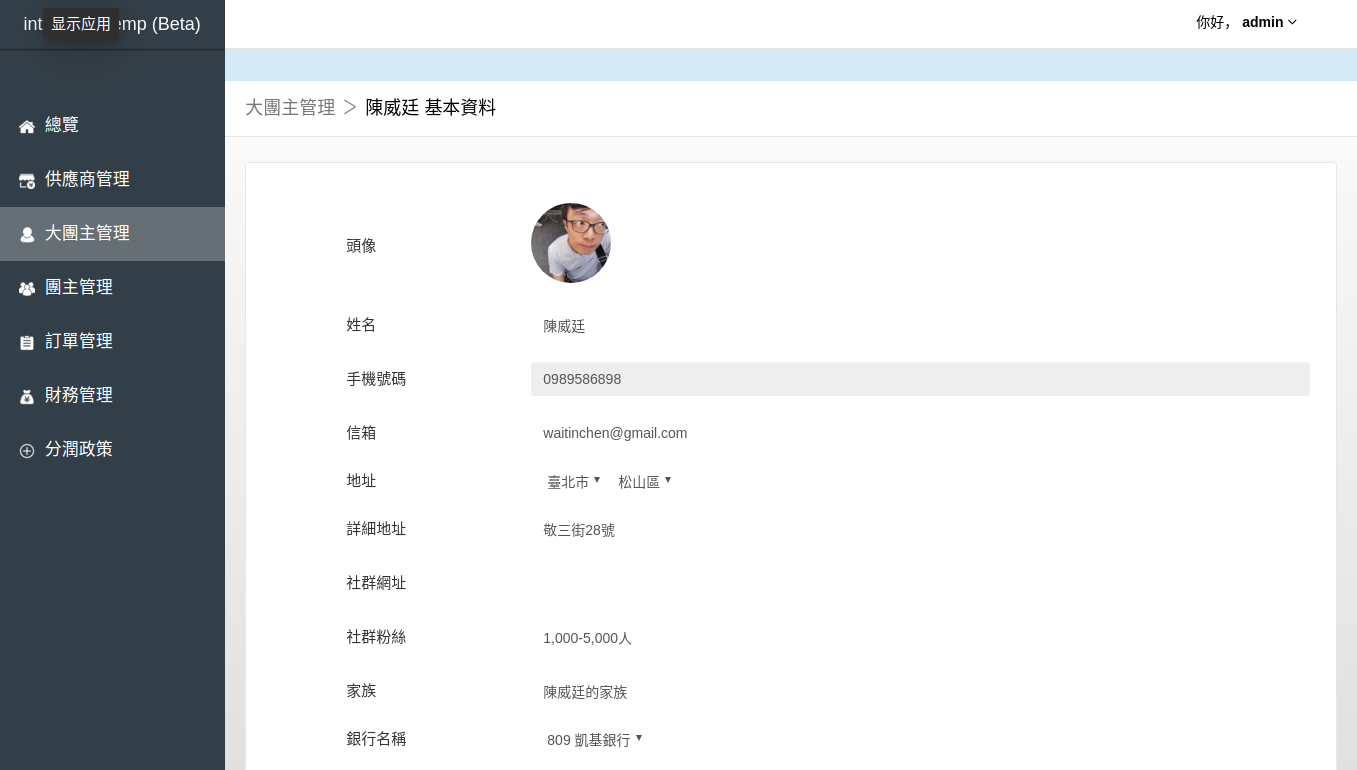Click the money bag icon beside 財務管理
Image resolution: width=1357 pixels, height=770 pixels.
point(27,396)
